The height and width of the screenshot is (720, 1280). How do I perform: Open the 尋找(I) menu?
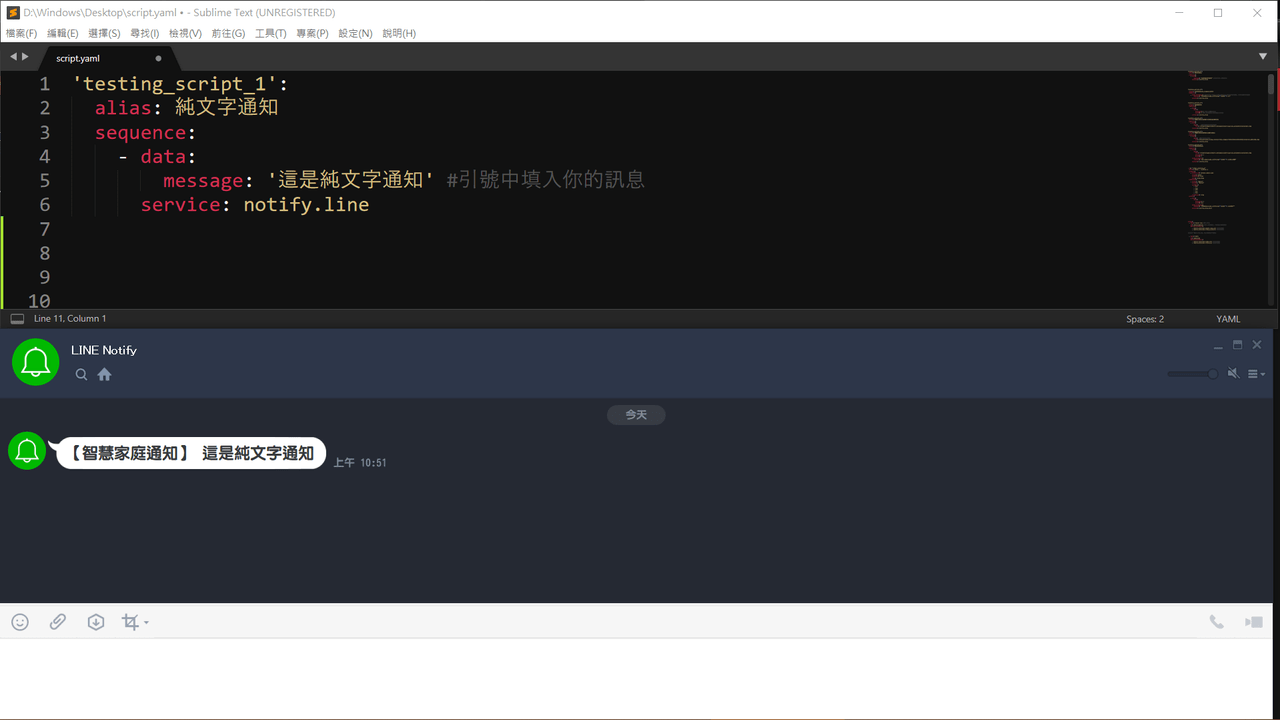pyautogui.click(x=144, y=33)
